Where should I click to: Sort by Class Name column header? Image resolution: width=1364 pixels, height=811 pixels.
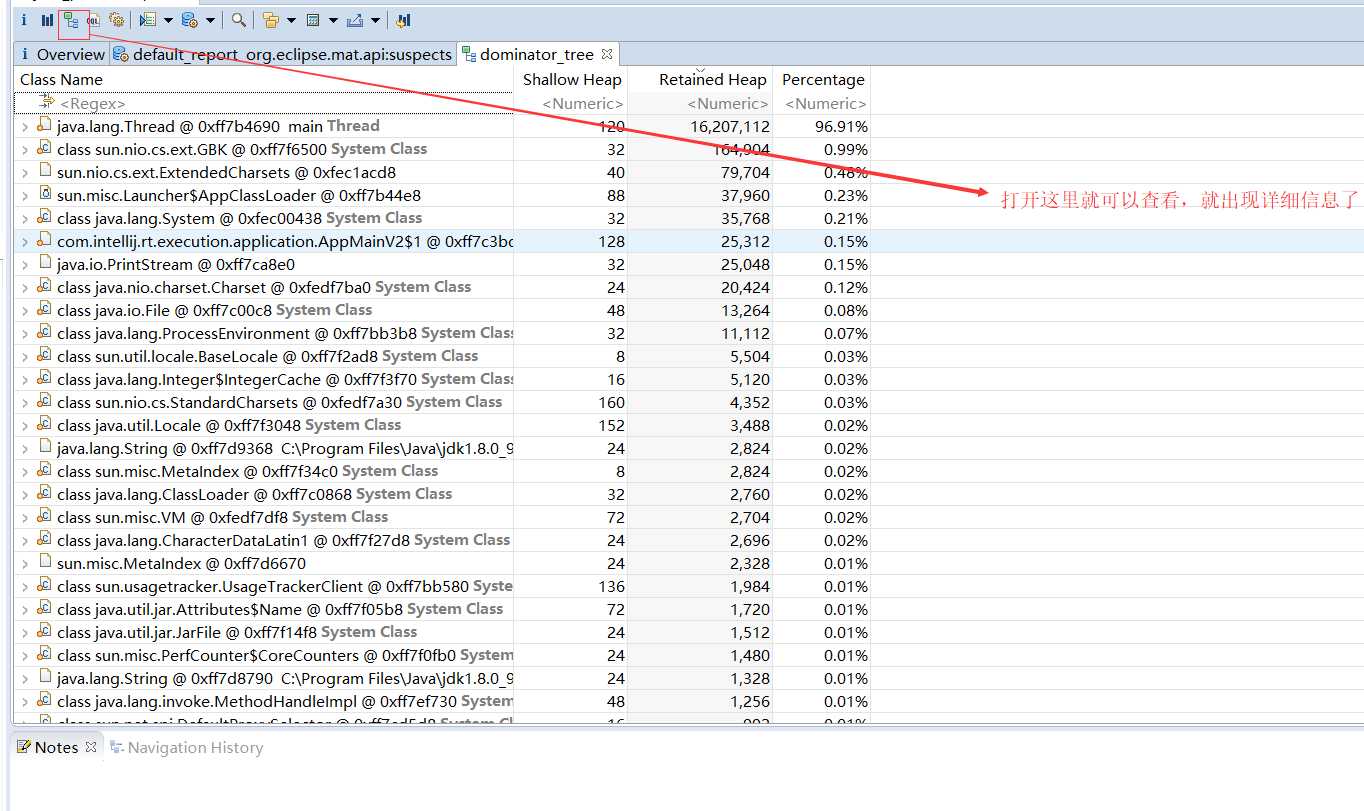[x=264, y=80]
